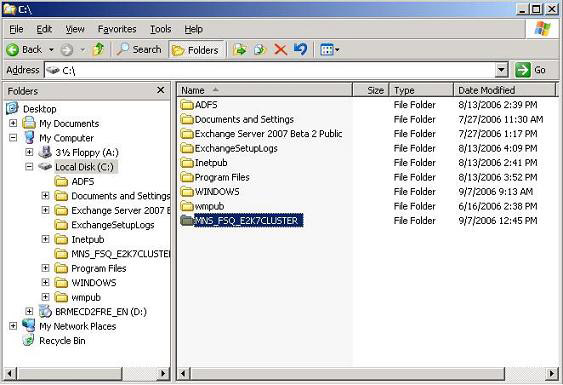The width and height of the screenshot is (563, 385).
Task: Open the View menu
Action: 75,29
